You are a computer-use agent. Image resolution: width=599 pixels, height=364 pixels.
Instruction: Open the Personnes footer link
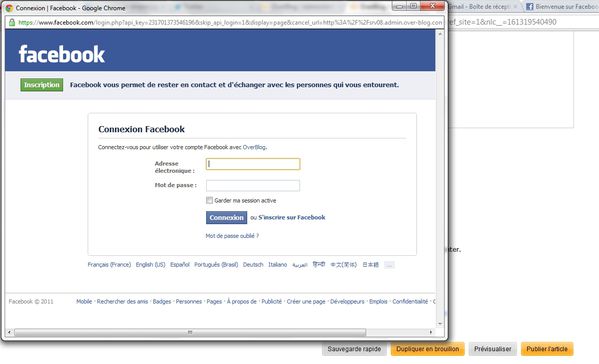tap(189, 301)
